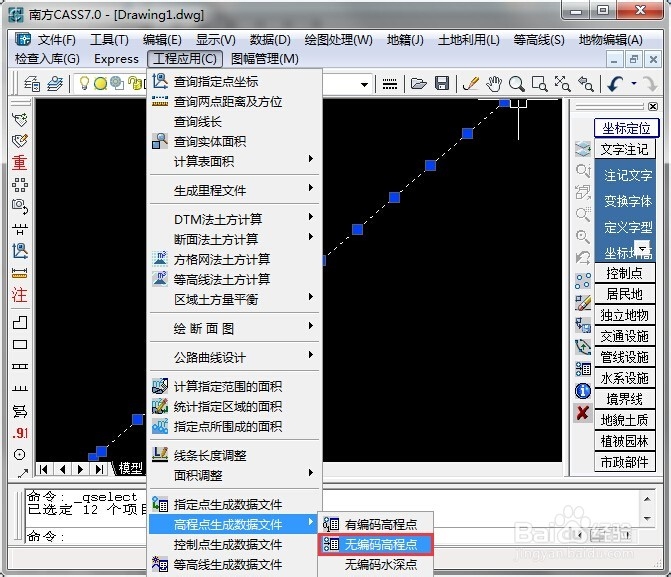This screenshot has height=577, width=671.
Task: Click command window scroll up arrow
Action: (647, 499)
